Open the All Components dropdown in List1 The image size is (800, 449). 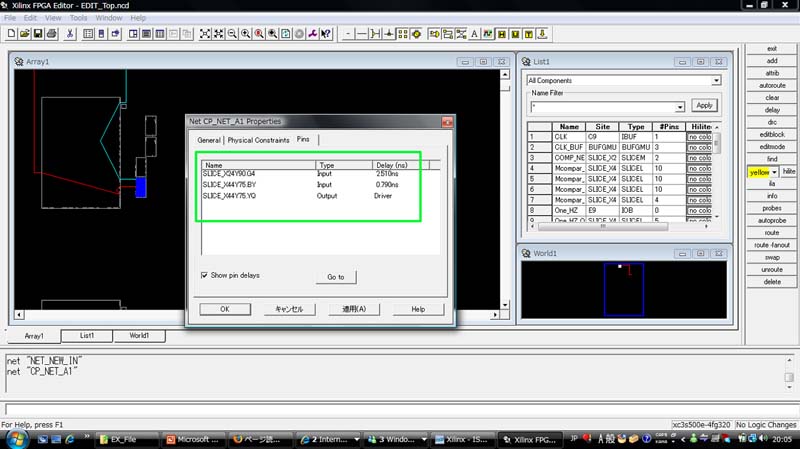(716, 81)
